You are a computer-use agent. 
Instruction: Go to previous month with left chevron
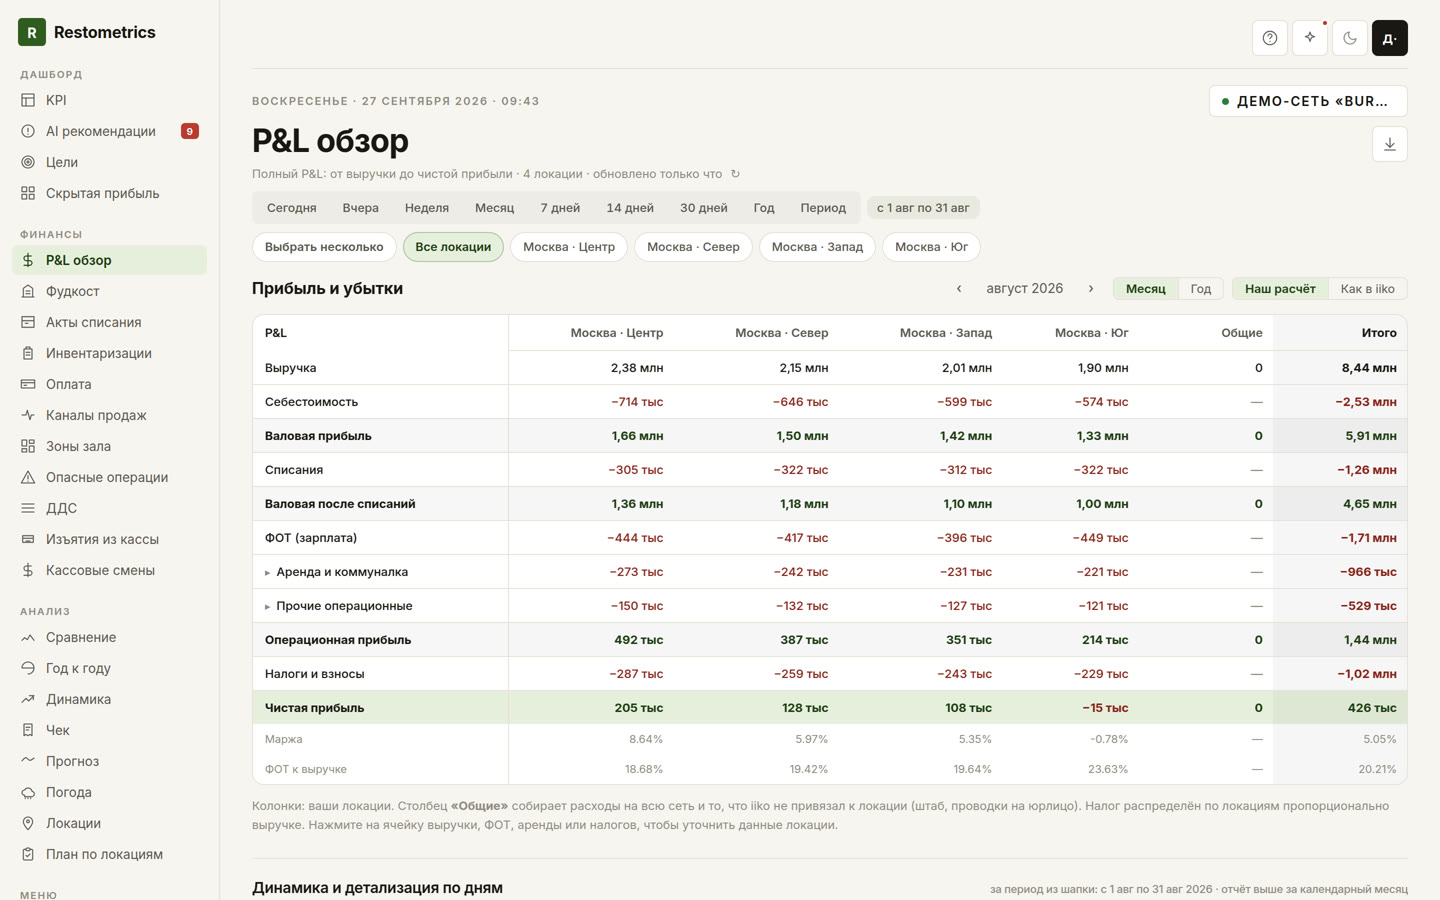click(x=959, y=289)
